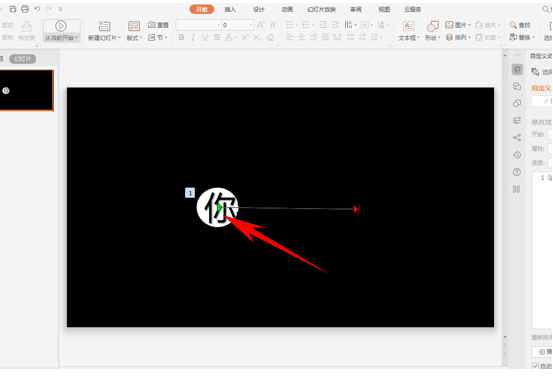Viewport: 553px width, 376px height.
Task: Open the help question mark icon in the sidebar
Action: pos(517,172)
